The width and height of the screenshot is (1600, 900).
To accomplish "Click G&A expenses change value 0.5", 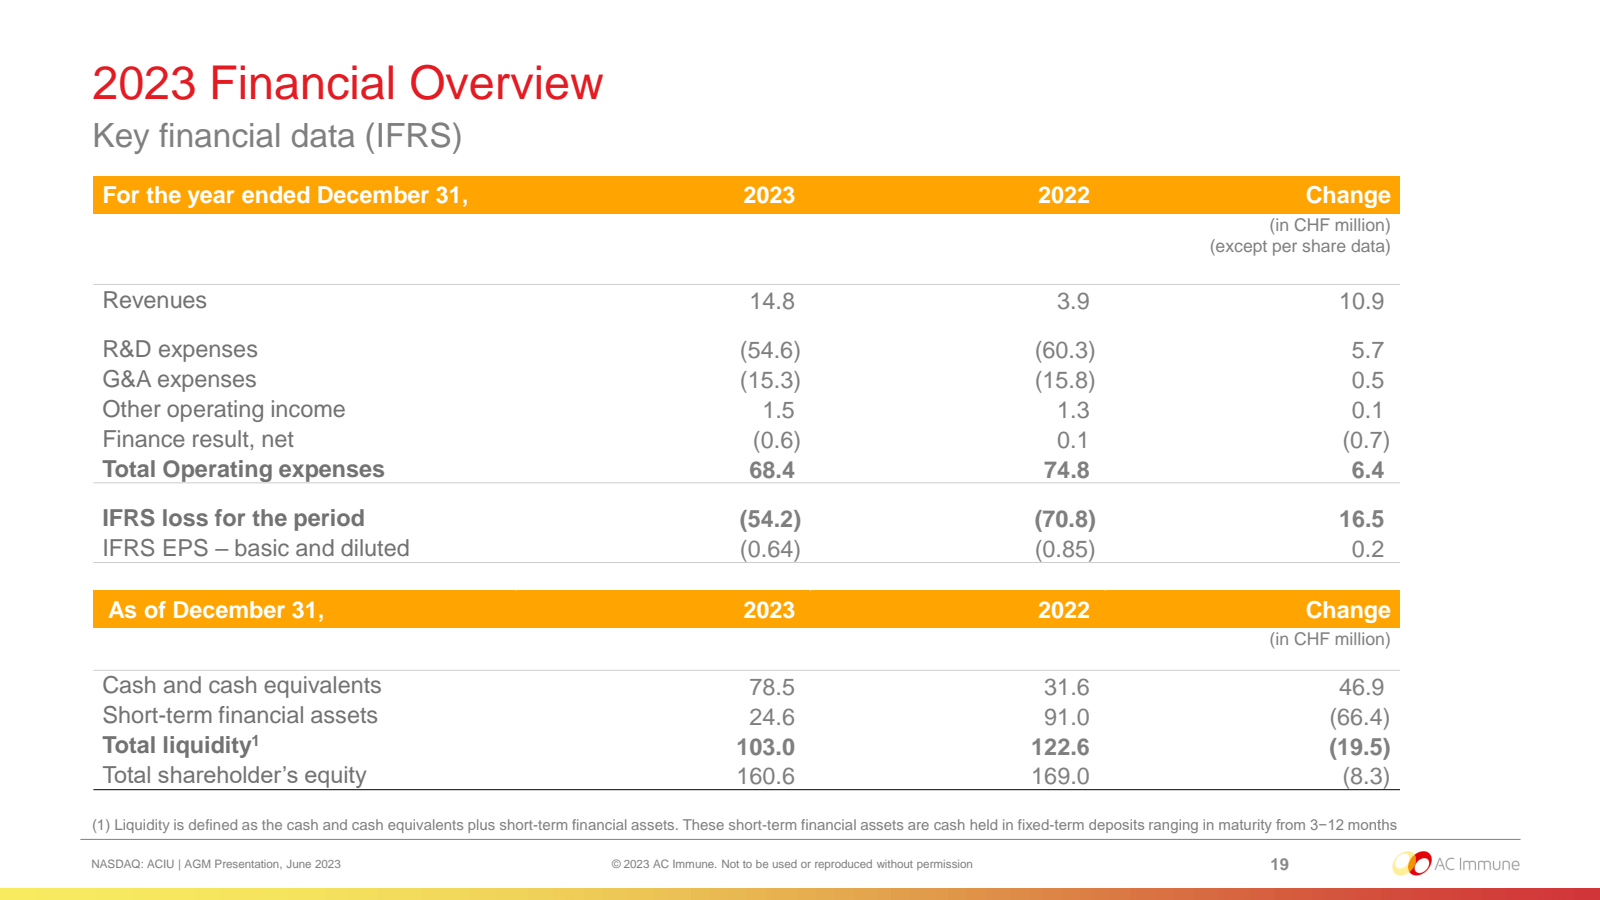I will pyautogui.click(x=1367, y=381).
